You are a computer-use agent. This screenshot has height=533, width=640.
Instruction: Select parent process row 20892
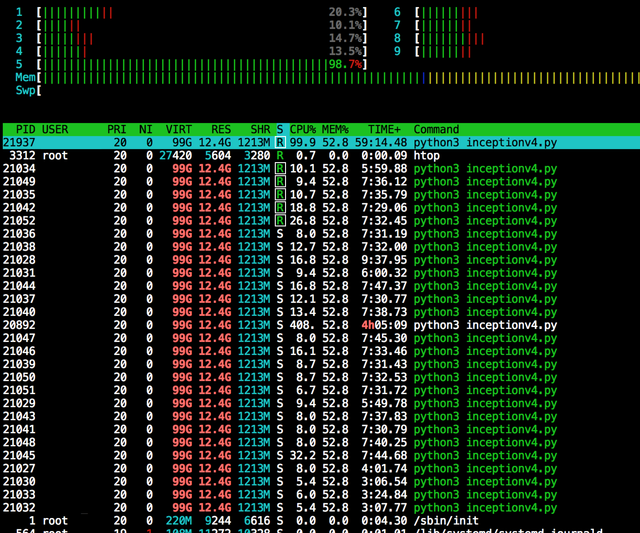click(x=320, y=325)
